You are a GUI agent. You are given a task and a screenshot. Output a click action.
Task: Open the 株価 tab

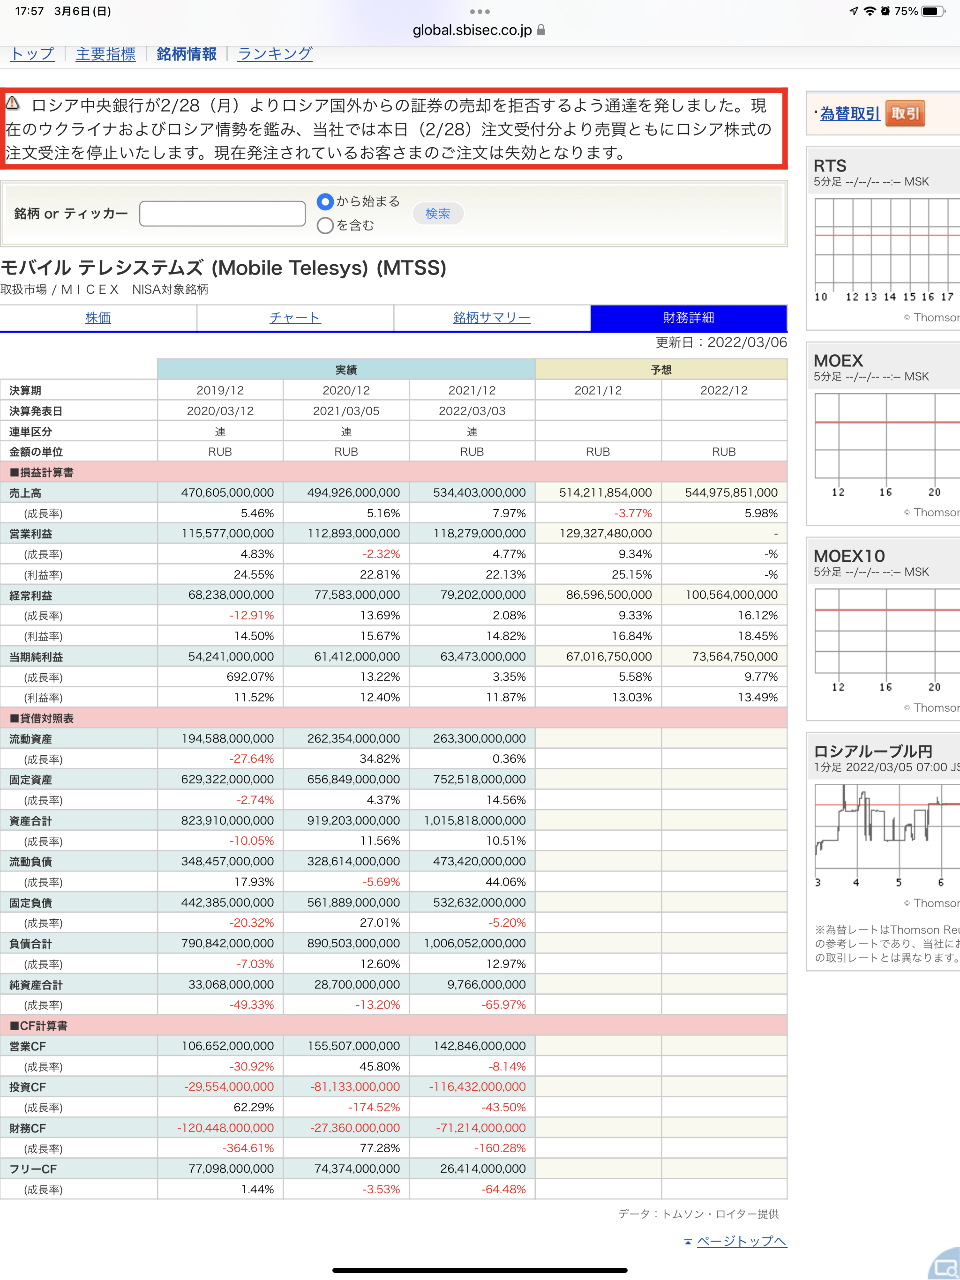[x=98, y=318]
